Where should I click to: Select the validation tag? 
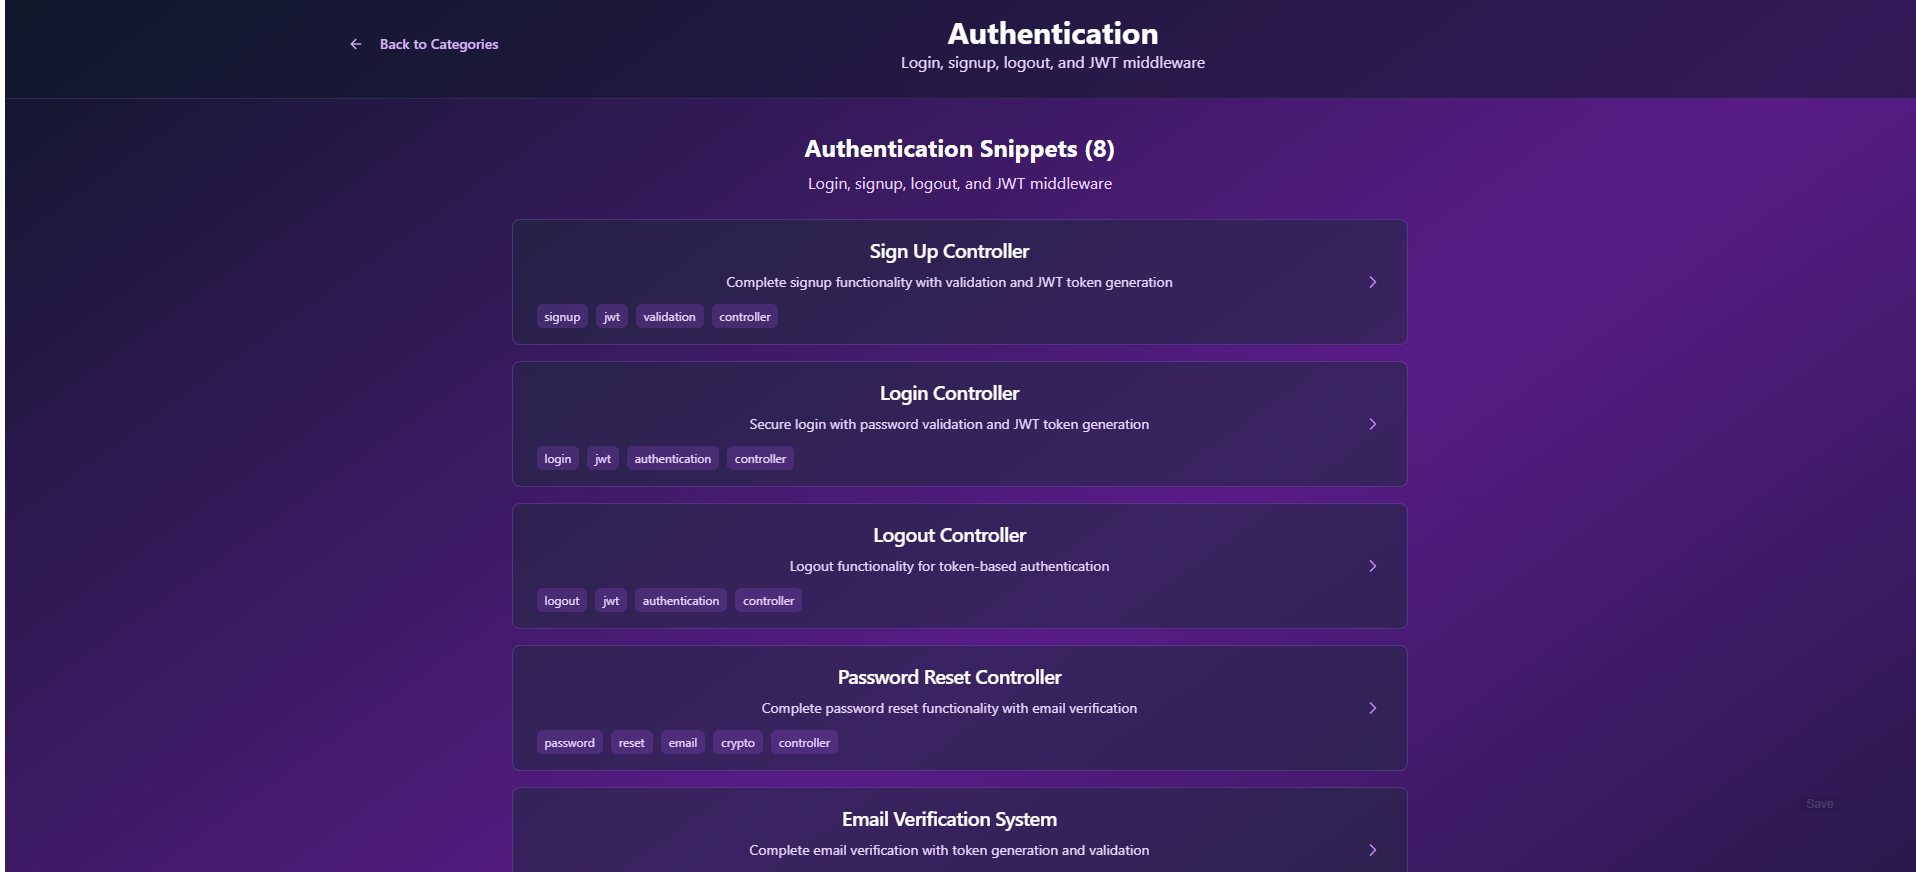[669, 317]
